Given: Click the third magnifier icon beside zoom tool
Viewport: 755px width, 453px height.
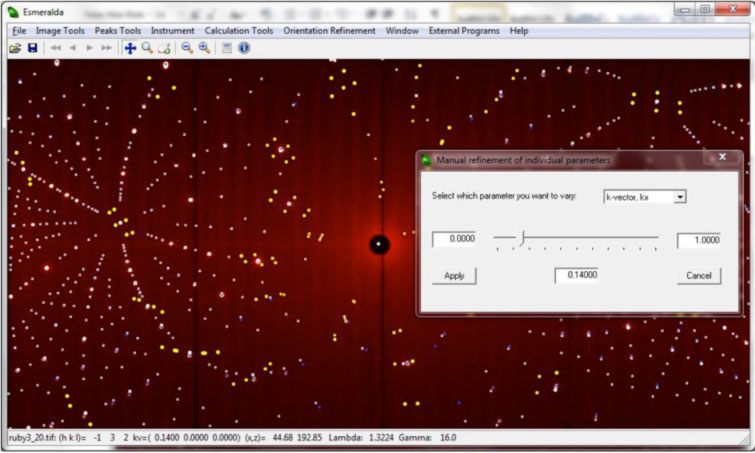Looking at the screenshot, I should 164,48.
